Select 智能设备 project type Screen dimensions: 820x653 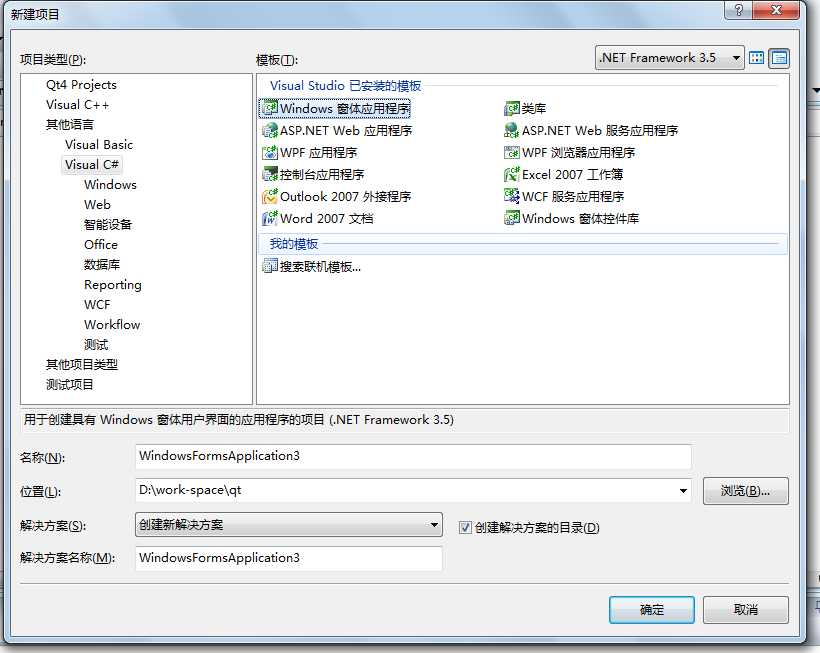point(108,225)
